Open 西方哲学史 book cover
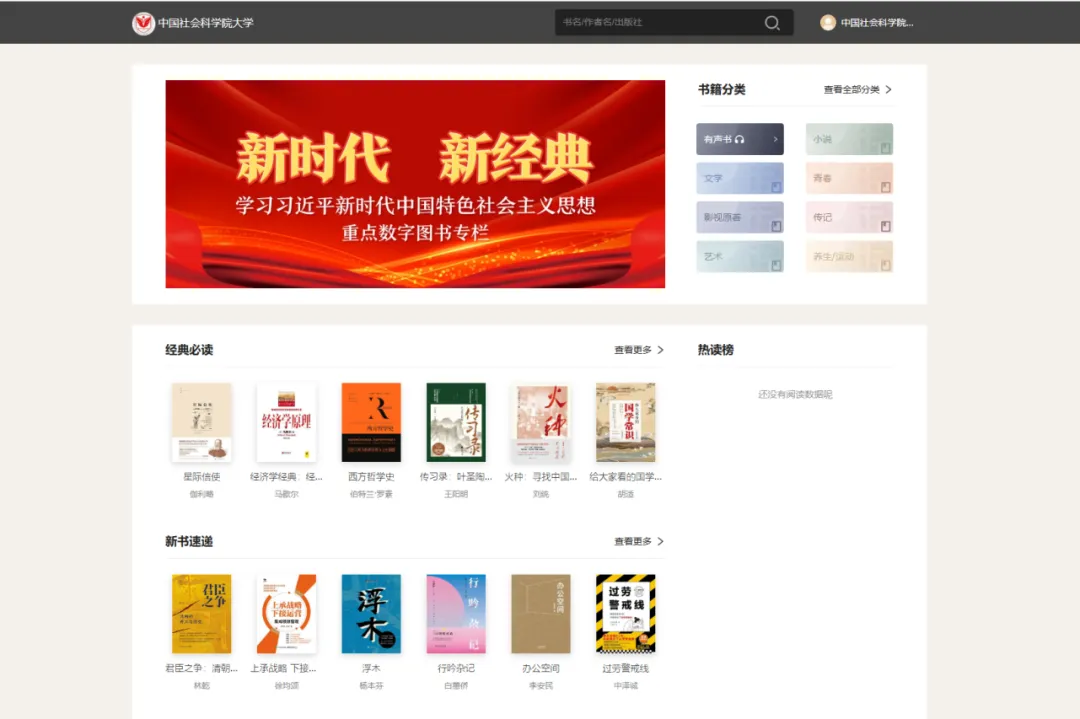 point(371,422)
